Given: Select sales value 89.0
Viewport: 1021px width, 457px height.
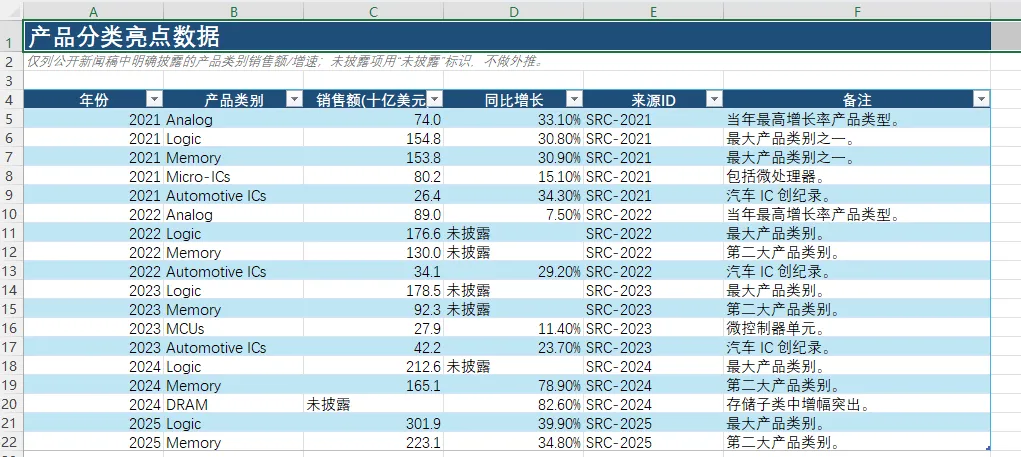Looking at the screenshot, I should (373, 214).
